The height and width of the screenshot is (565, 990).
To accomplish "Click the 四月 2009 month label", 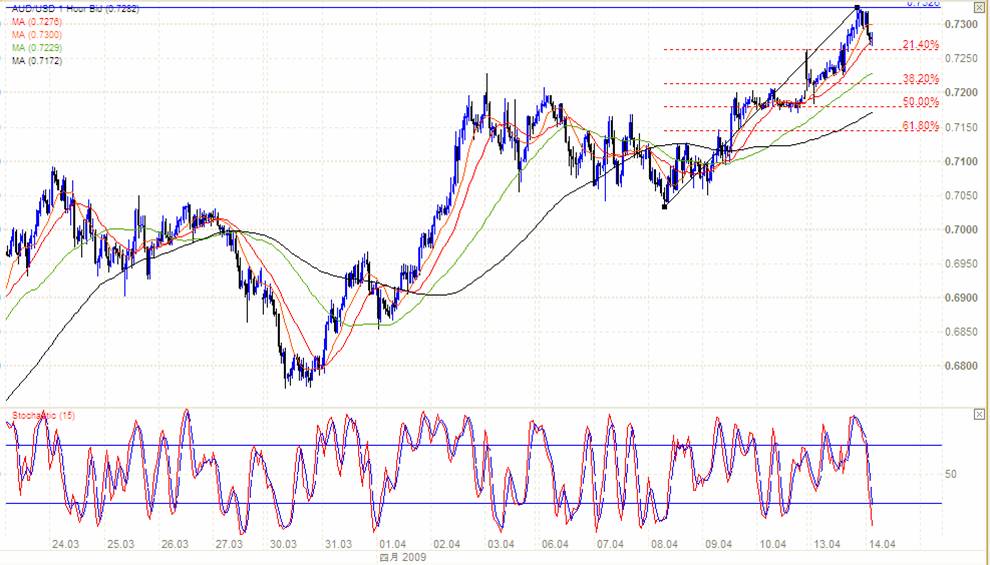I will [403, 557].
